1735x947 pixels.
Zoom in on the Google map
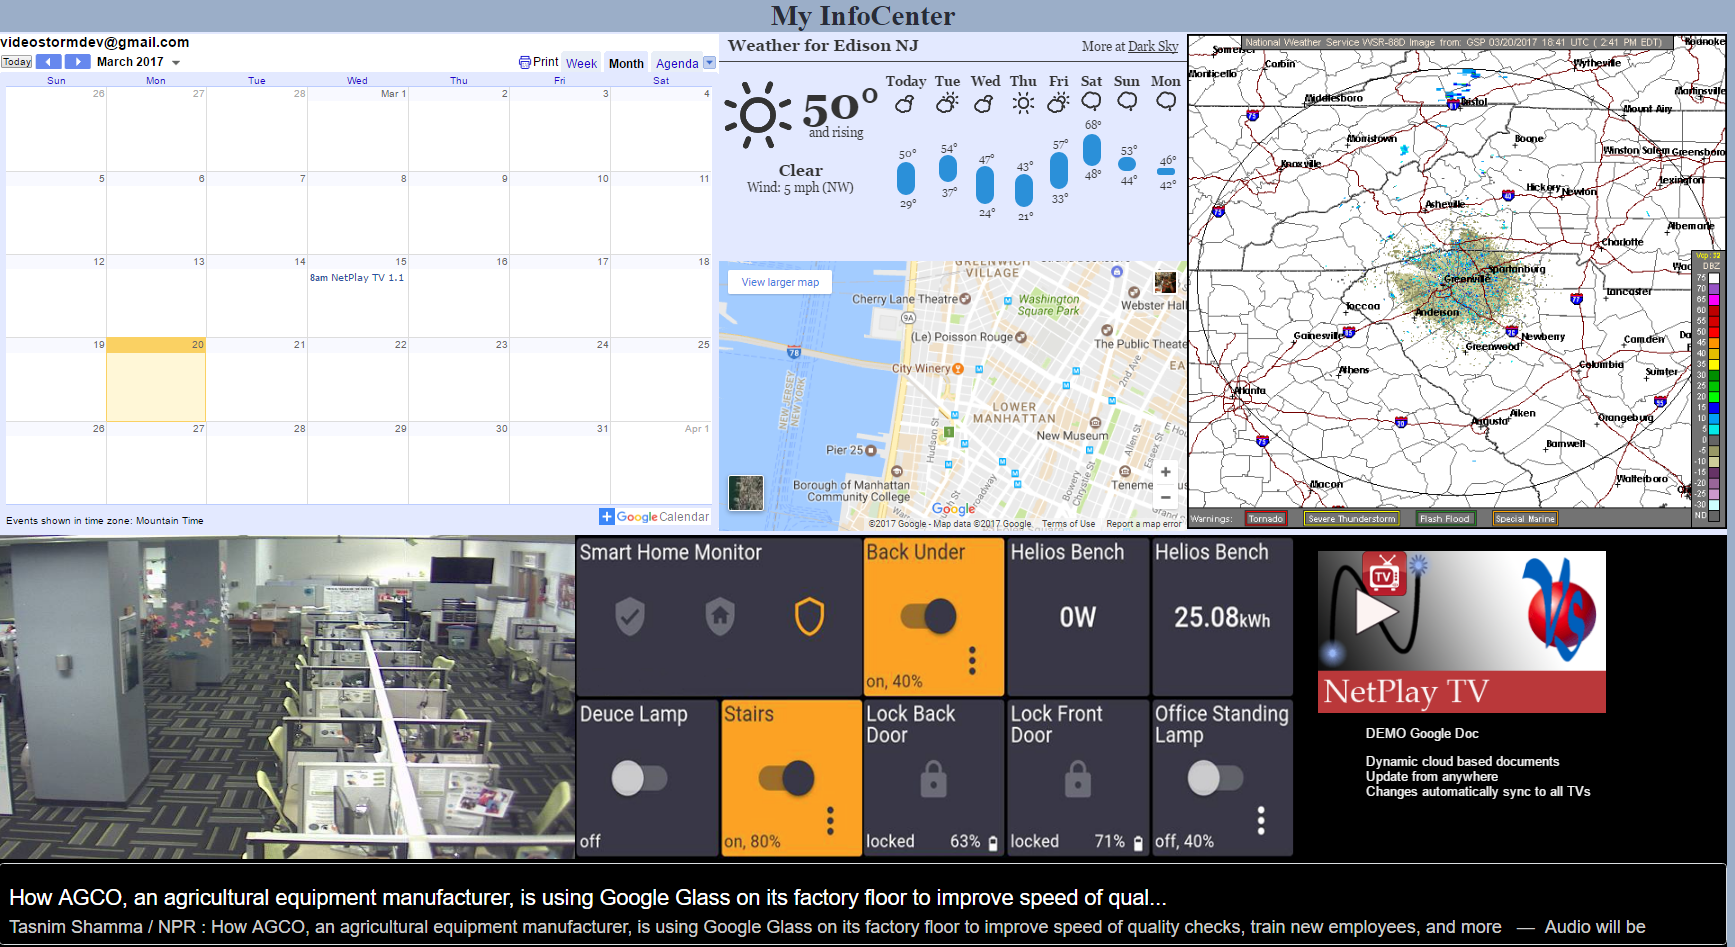[1165, 472]
